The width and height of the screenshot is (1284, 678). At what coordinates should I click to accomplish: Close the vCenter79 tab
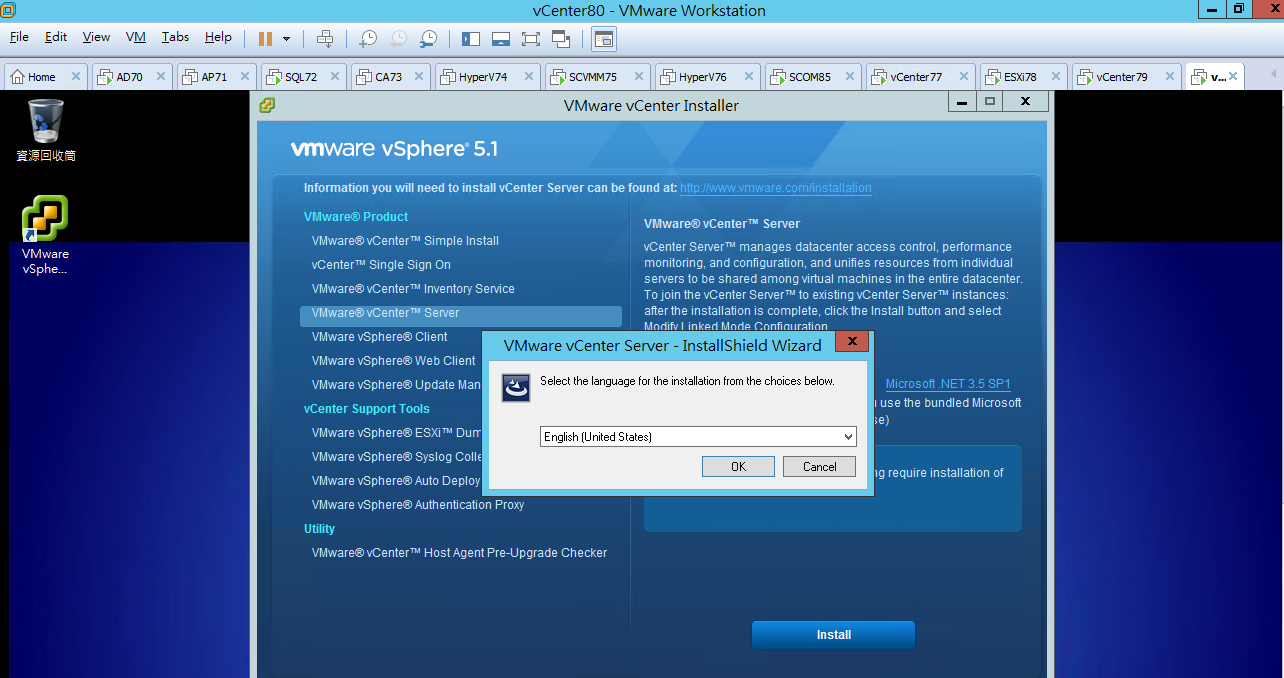(1168, 77)
